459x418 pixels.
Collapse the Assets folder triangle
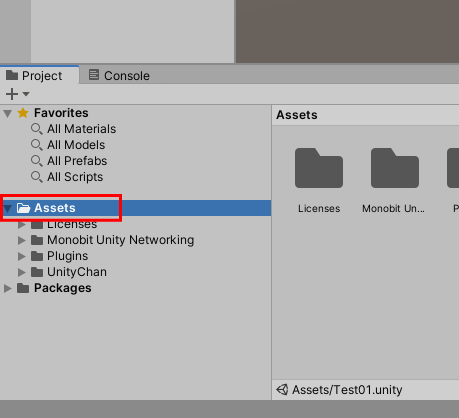8,209
